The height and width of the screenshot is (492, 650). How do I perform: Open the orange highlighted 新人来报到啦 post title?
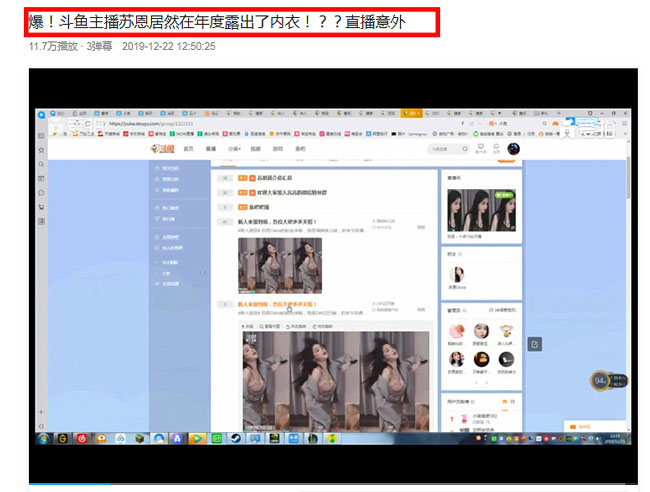277,304
